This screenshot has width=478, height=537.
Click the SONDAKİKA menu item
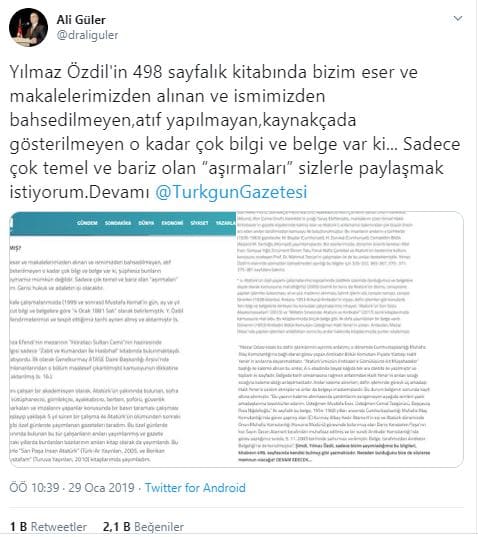pyautogui.click(x=118, y=223)
